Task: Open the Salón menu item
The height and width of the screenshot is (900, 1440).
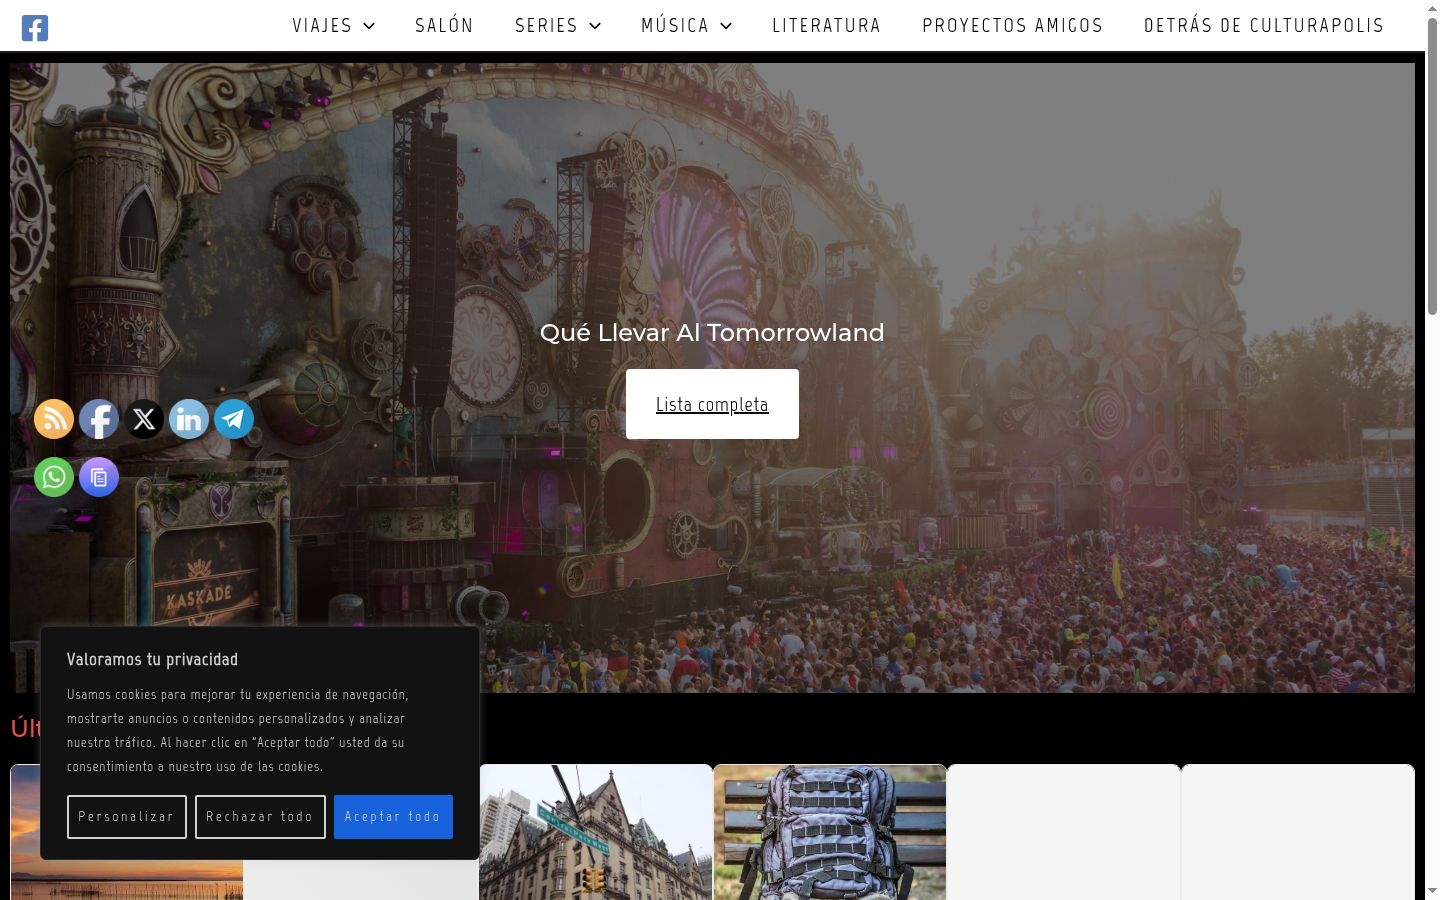Action: coord(445,25)
